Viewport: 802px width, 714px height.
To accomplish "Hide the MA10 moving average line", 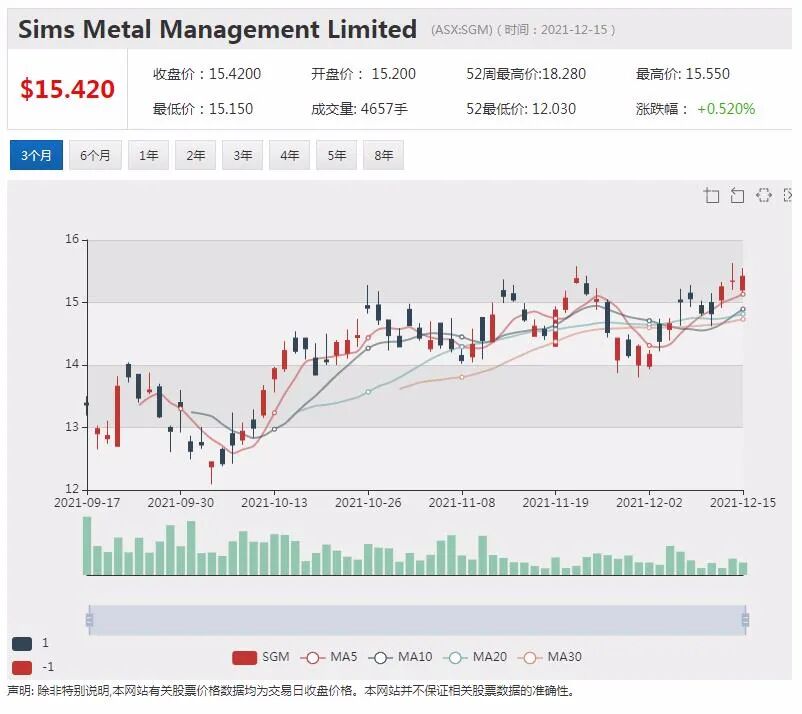I will pyautogui.click(x=400, y=657).
